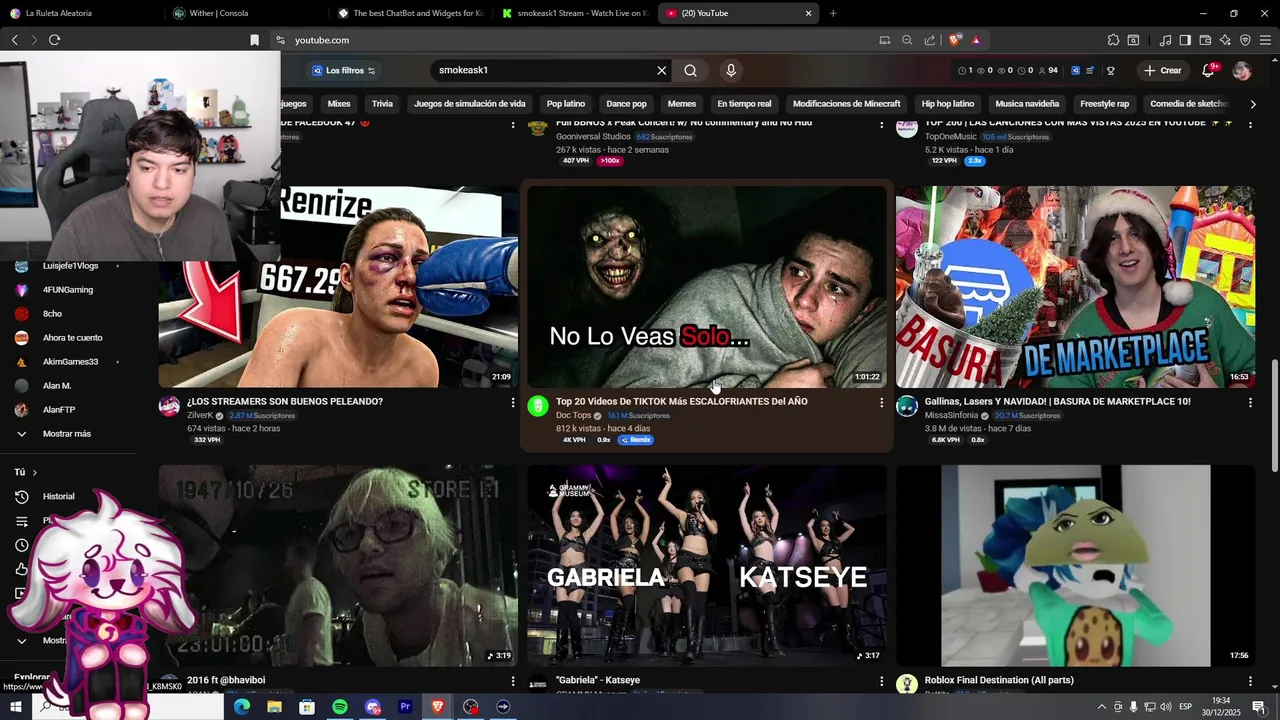Click the YouTube search magnifier button
1280x720 pixels.
point(690,70)
